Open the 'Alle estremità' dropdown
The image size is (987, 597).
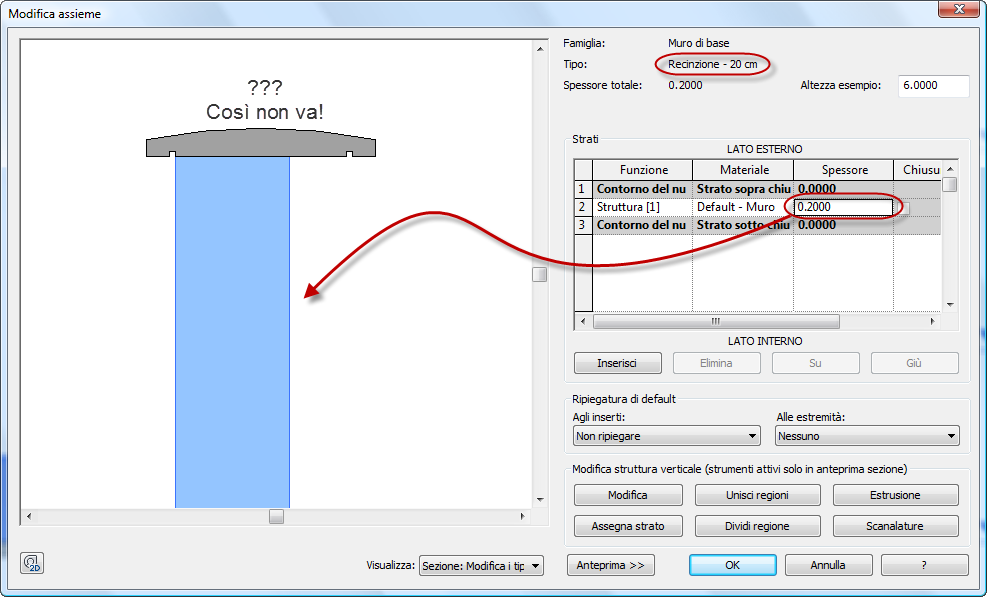click(x=867, y=436)
